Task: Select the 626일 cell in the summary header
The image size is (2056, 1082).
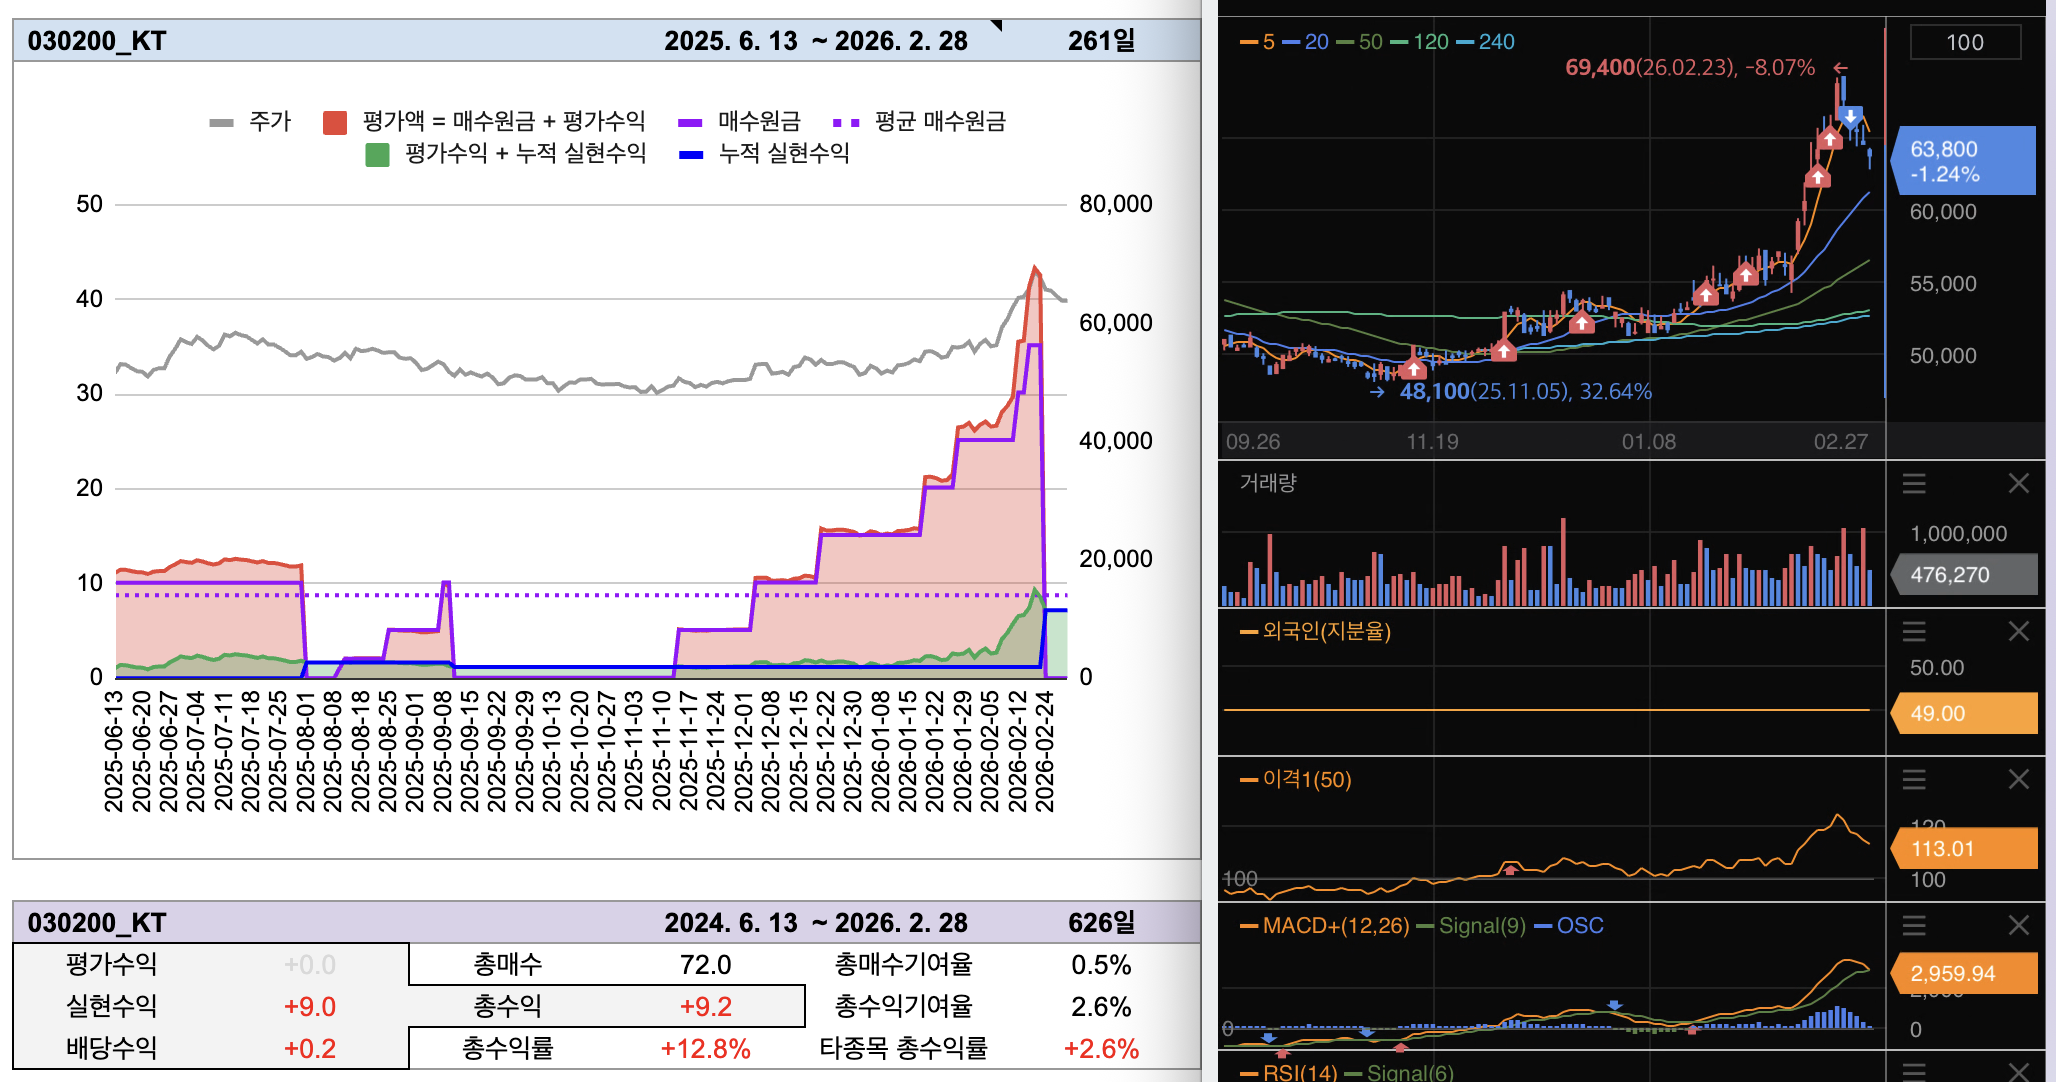Action: [1101, 922]
